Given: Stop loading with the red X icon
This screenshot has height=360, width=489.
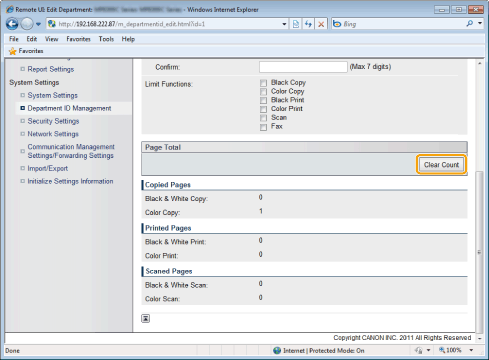Looking at the screenshot, I should pyautogui.click(x=321, y=24).
